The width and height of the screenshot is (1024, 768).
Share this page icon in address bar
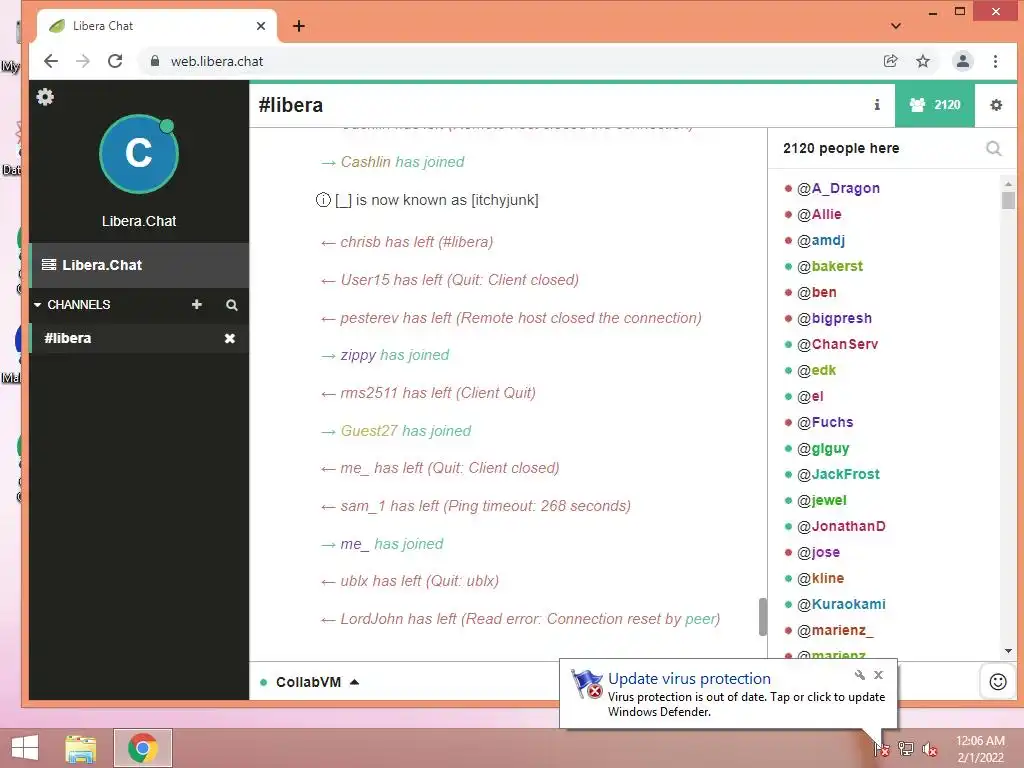pos(890,61)
